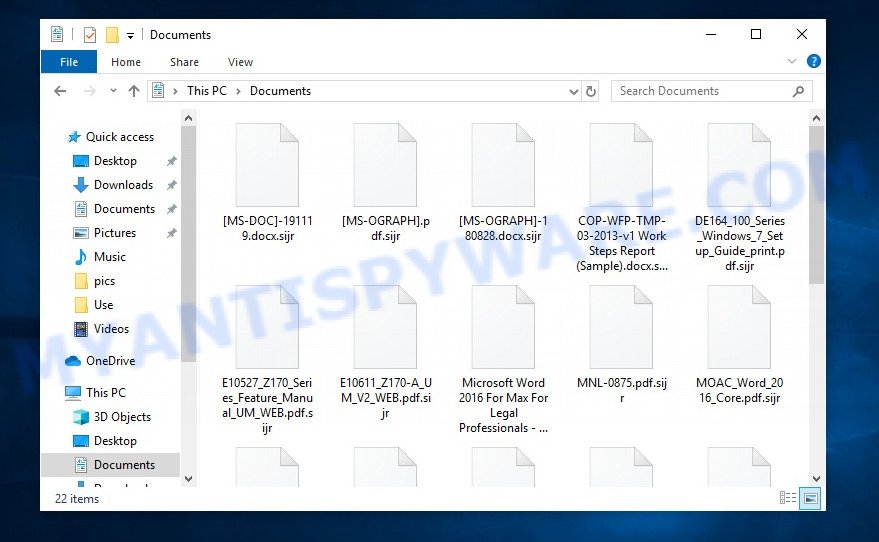Select E10611_Z170-A_UM_V2_WEB.pdf.sijr file

[385, 352]
